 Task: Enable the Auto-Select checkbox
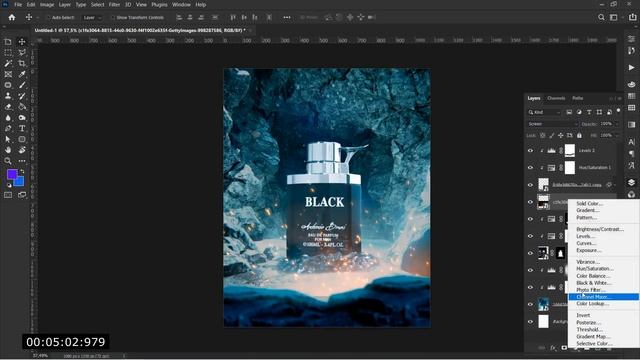pos(48,18)
